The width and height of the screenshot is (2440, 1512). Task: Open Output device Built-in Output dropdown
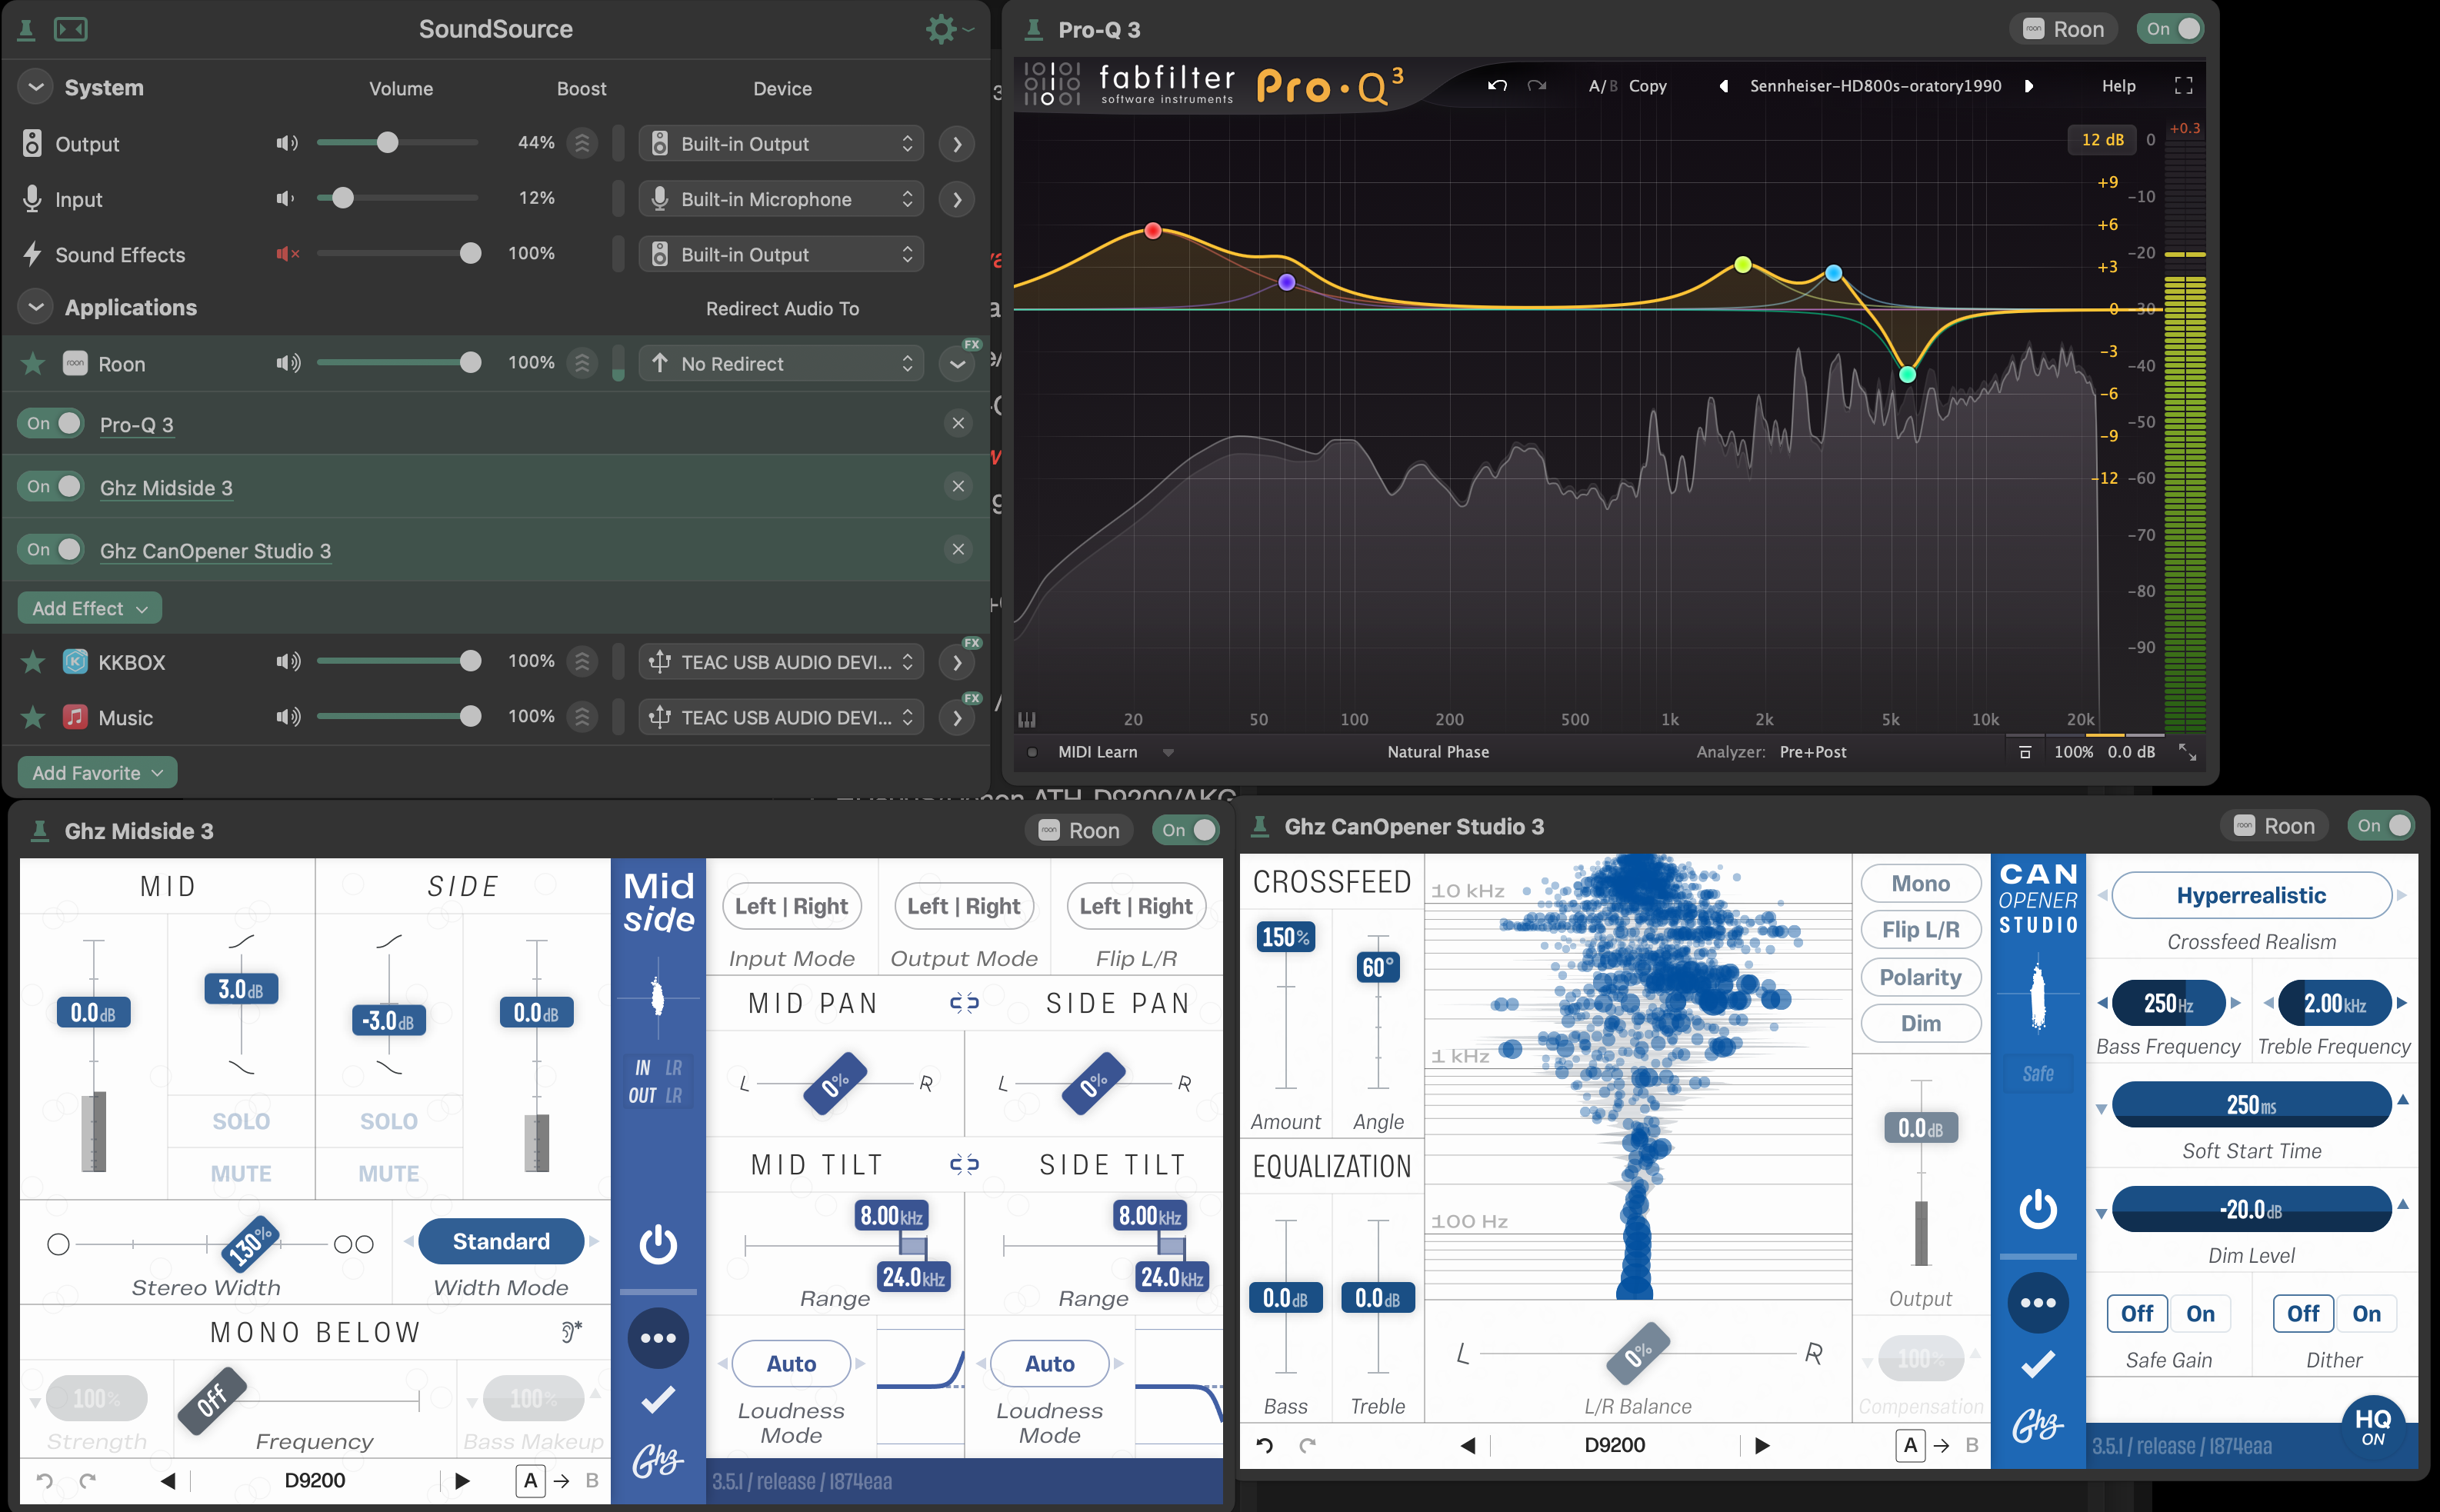[x=781, y=144]
